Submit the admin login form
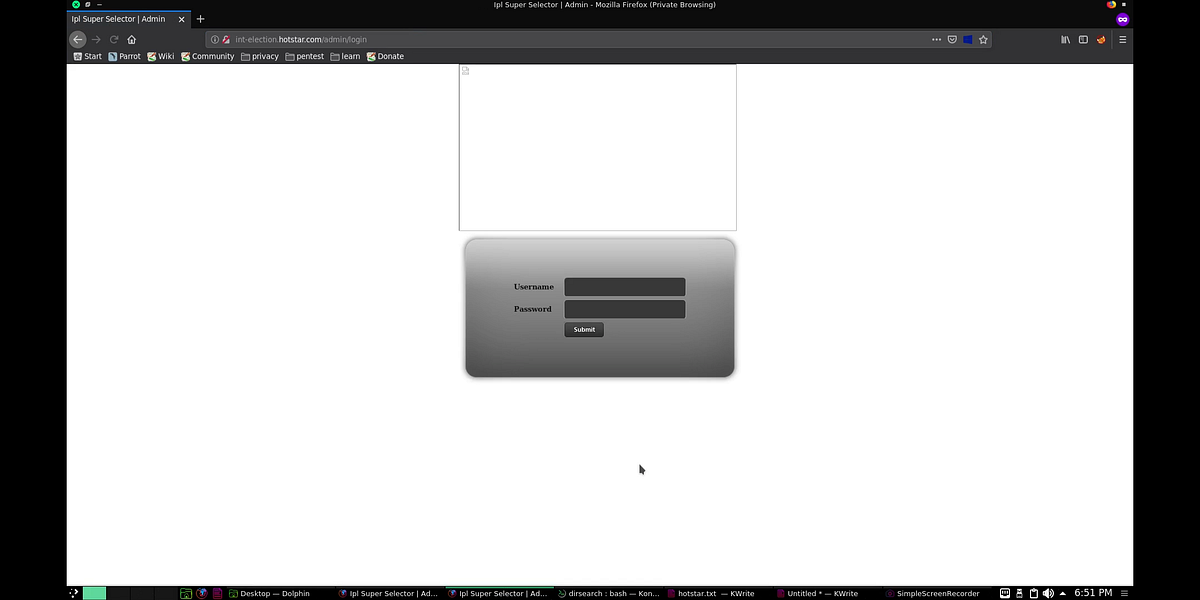This screenshot has width=1200, height=600. point(584,329)
